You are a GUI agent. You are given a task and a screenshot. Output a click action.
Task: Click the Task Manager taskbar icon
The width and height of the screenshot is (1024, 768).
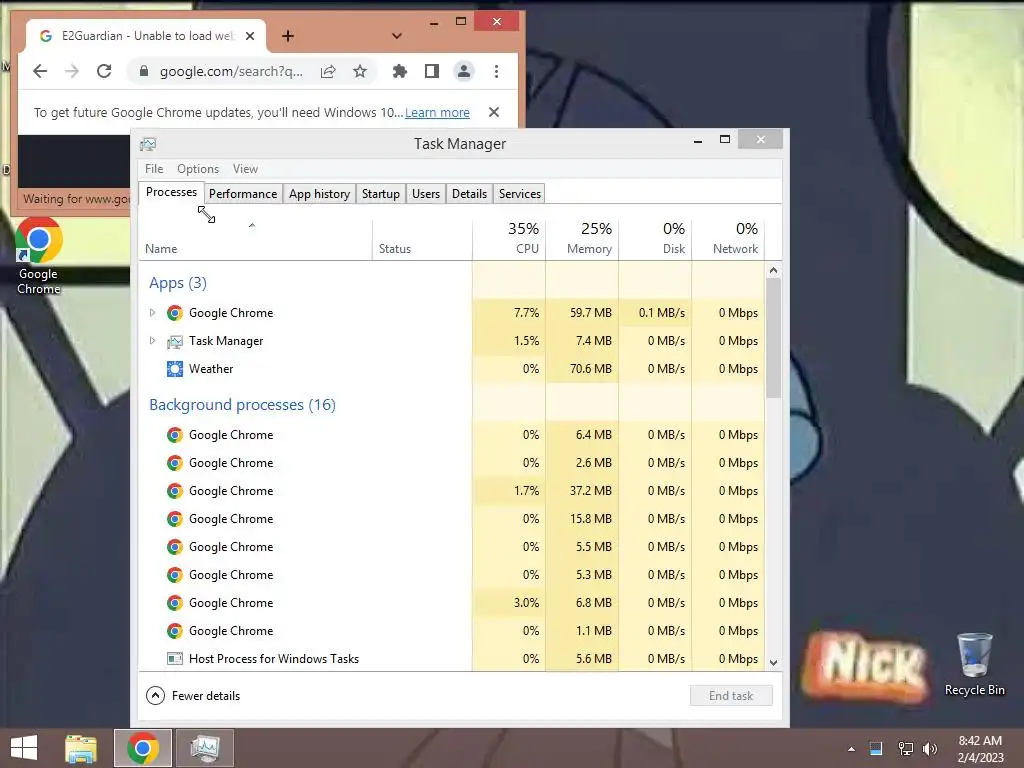pyautogui.click(x=205, y=748)
